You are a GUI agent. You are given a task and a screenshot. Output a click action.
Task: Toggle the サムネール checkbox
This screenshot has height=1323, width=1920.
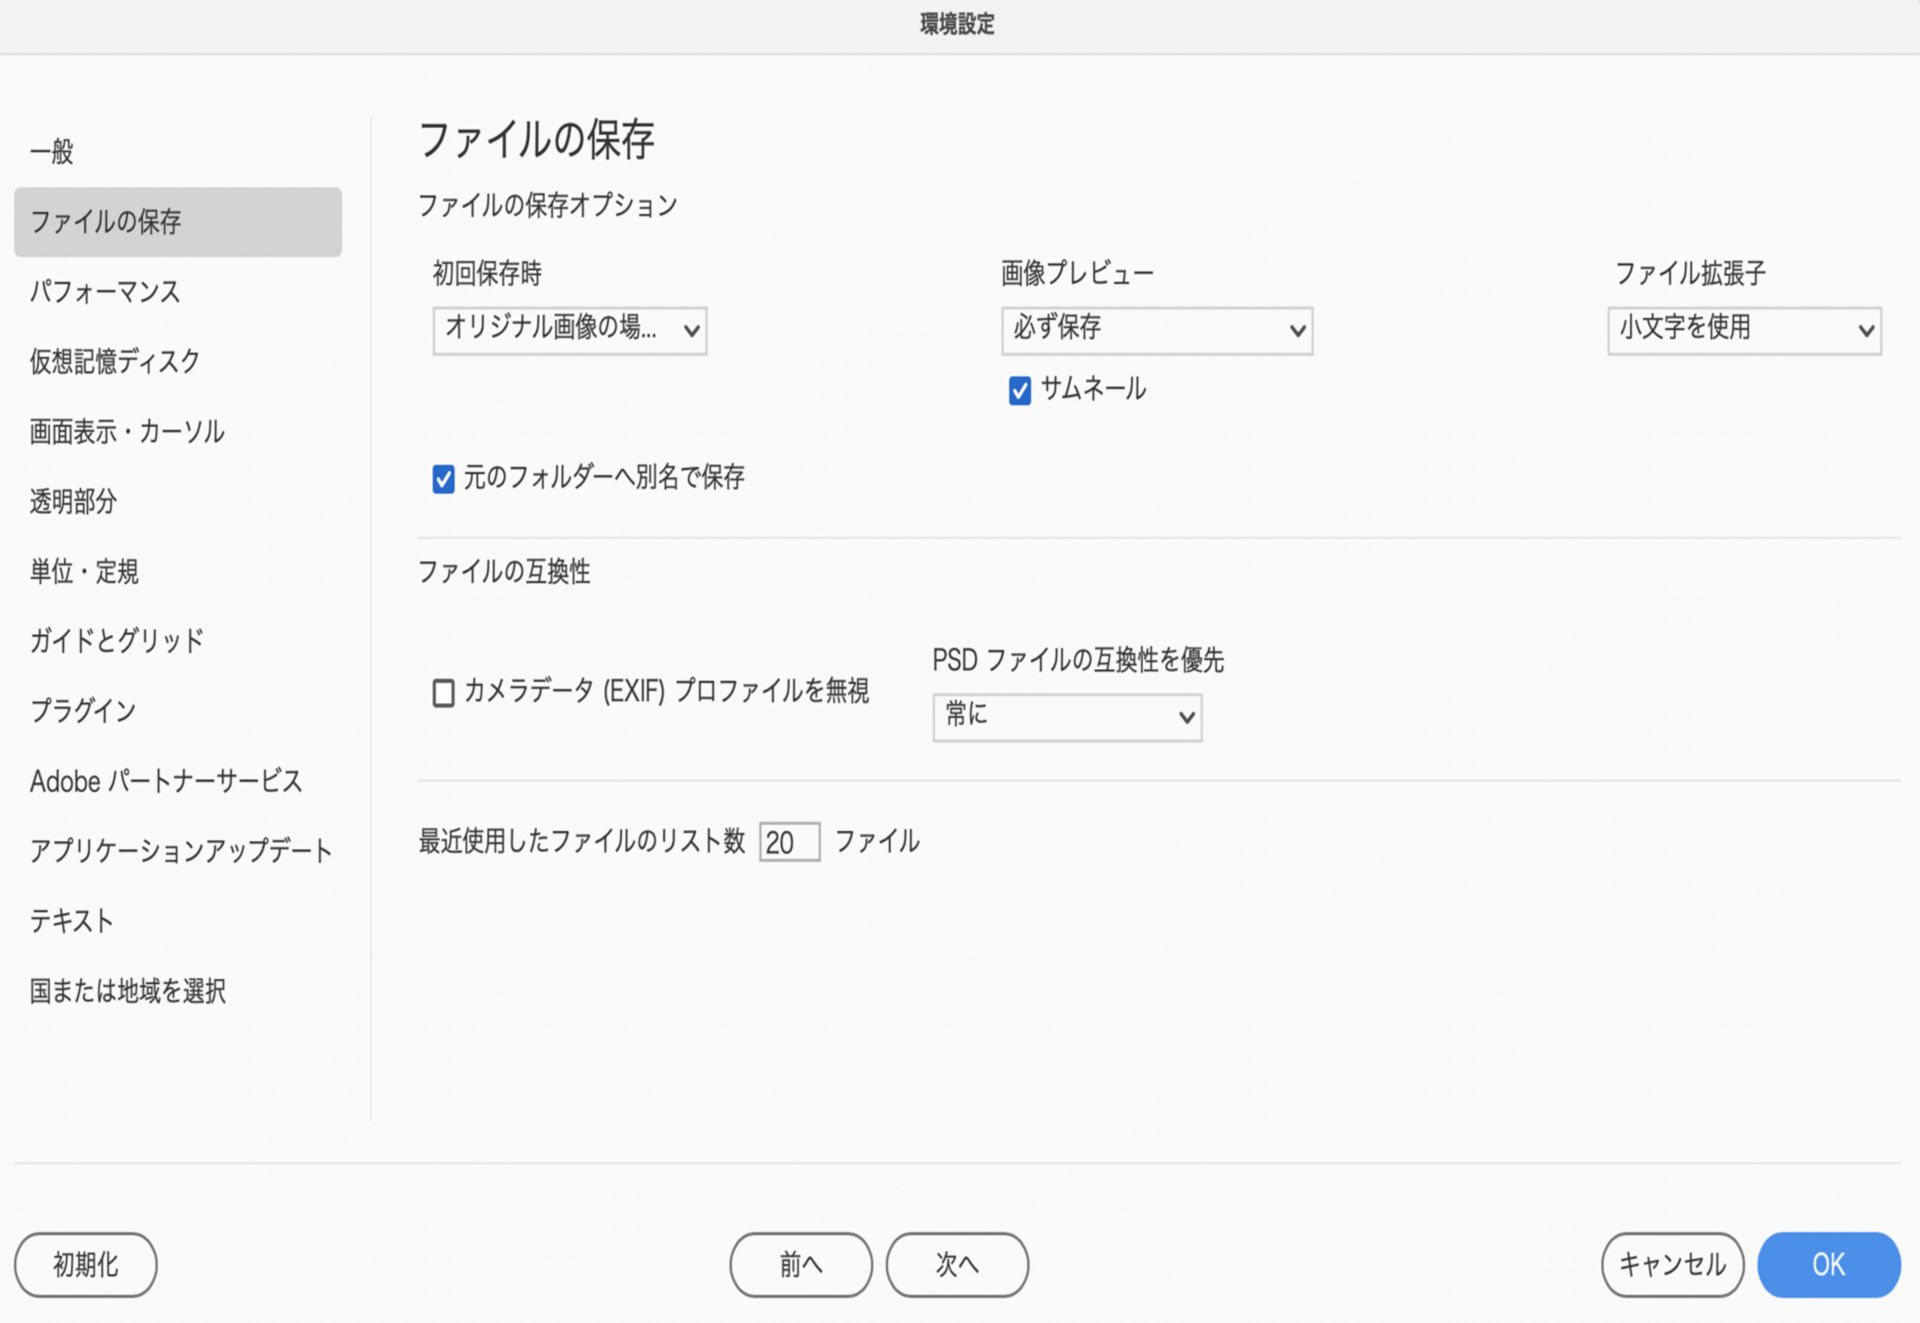click(x=1019, y=390)
